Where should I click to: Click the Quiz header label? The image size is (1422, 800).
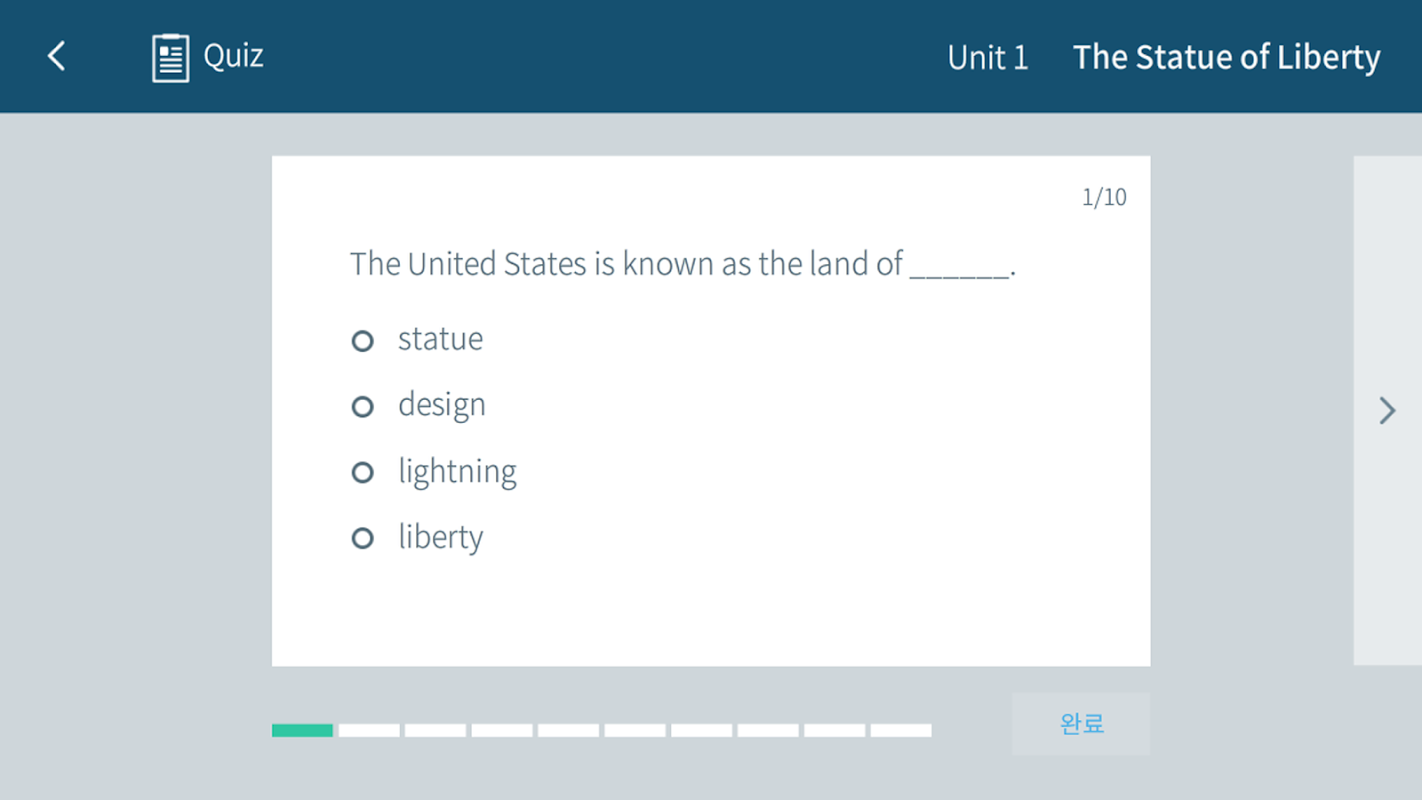tap(233, 56)
